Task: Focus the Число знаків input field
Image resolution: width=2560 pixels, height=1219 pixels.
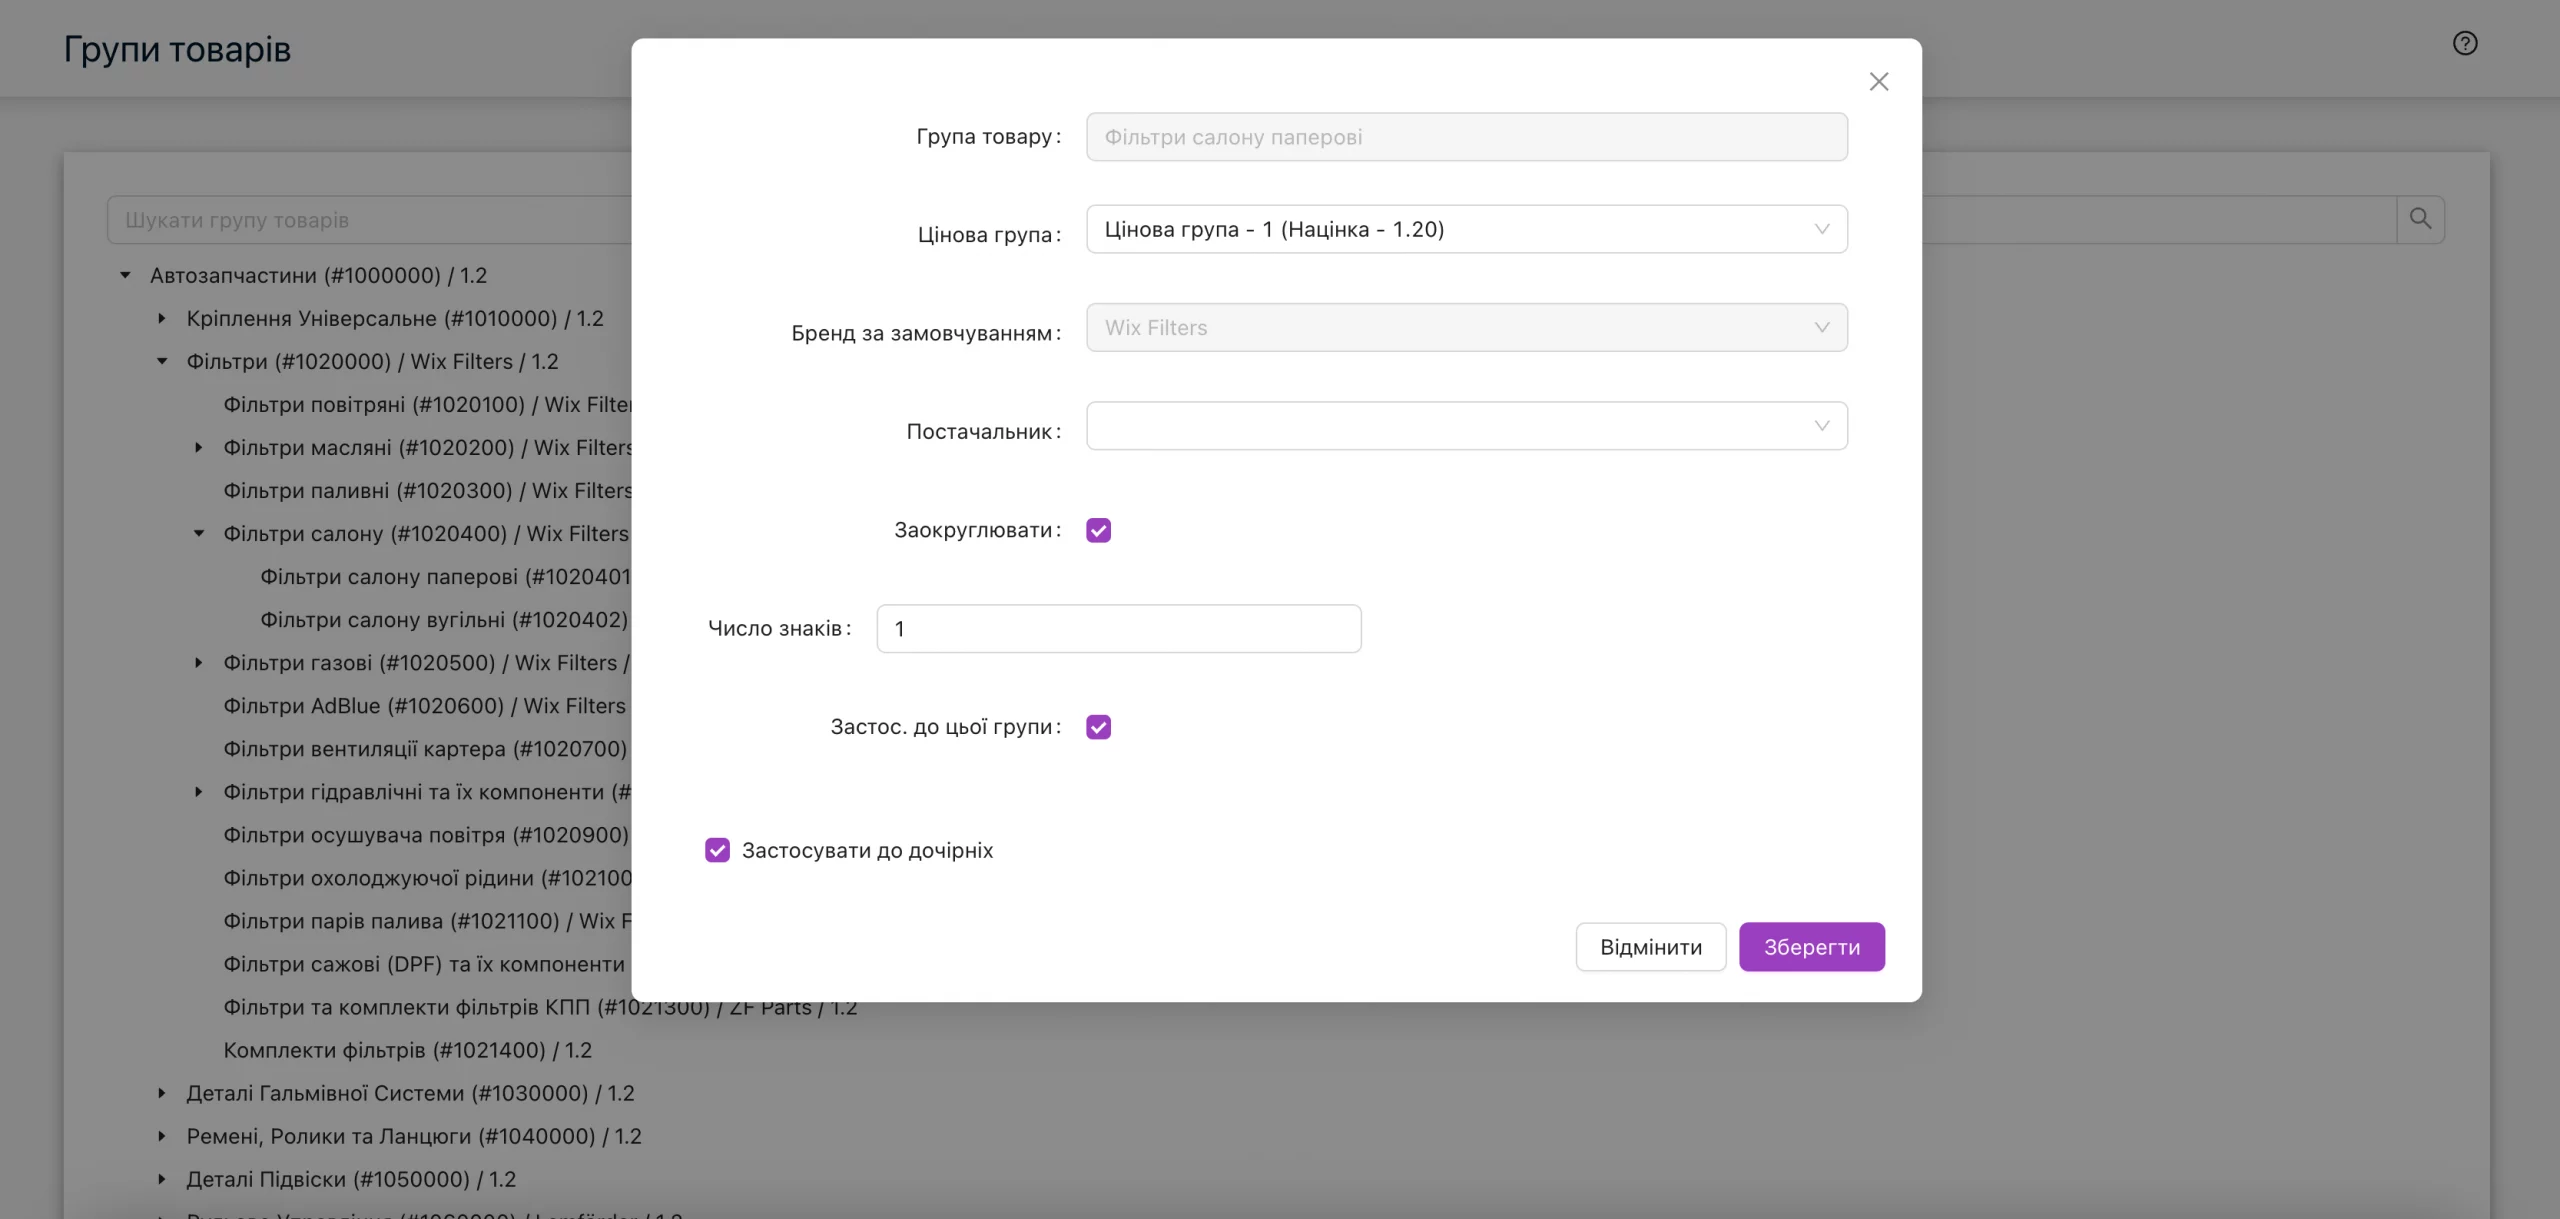Action: click(1118, 629)
